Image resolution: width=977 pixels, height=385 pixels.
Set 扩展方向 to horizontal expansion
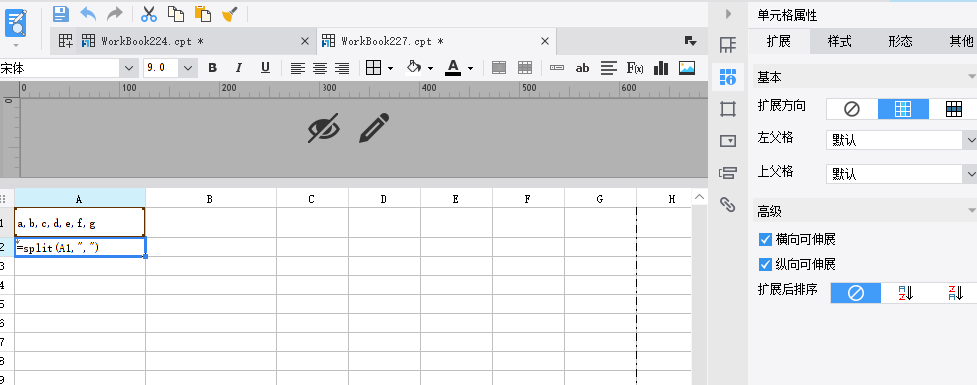tap(953, 109)
